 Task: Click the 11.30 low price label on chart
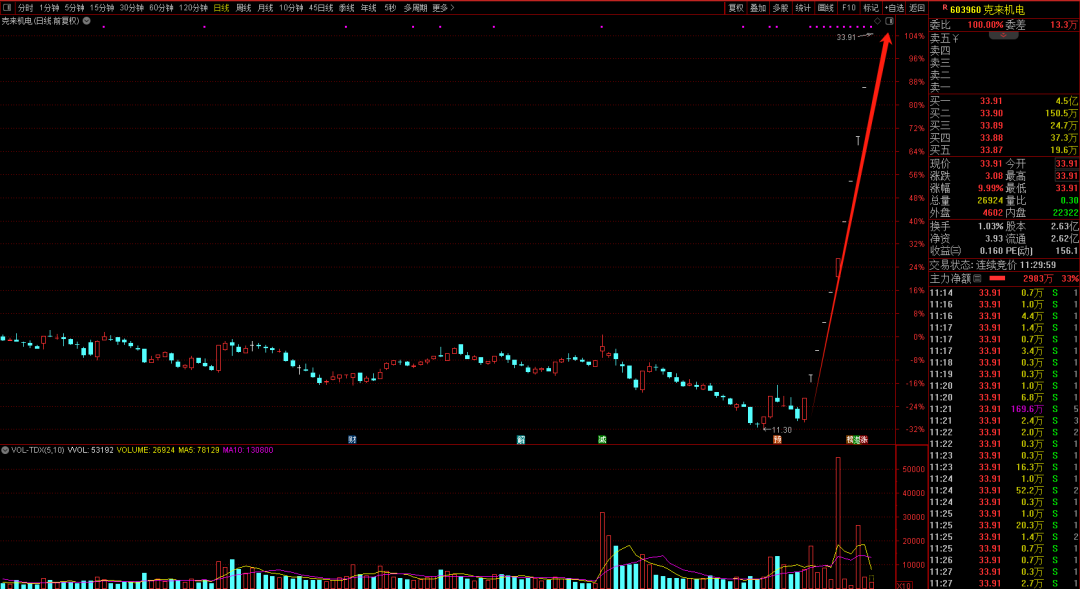click(782, 430)
